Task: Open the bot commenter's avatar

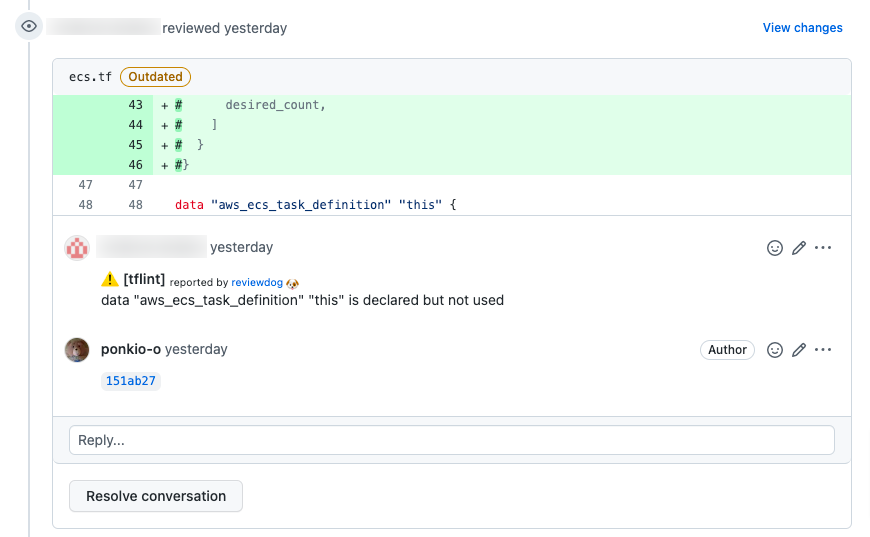Action: (77, 248)
